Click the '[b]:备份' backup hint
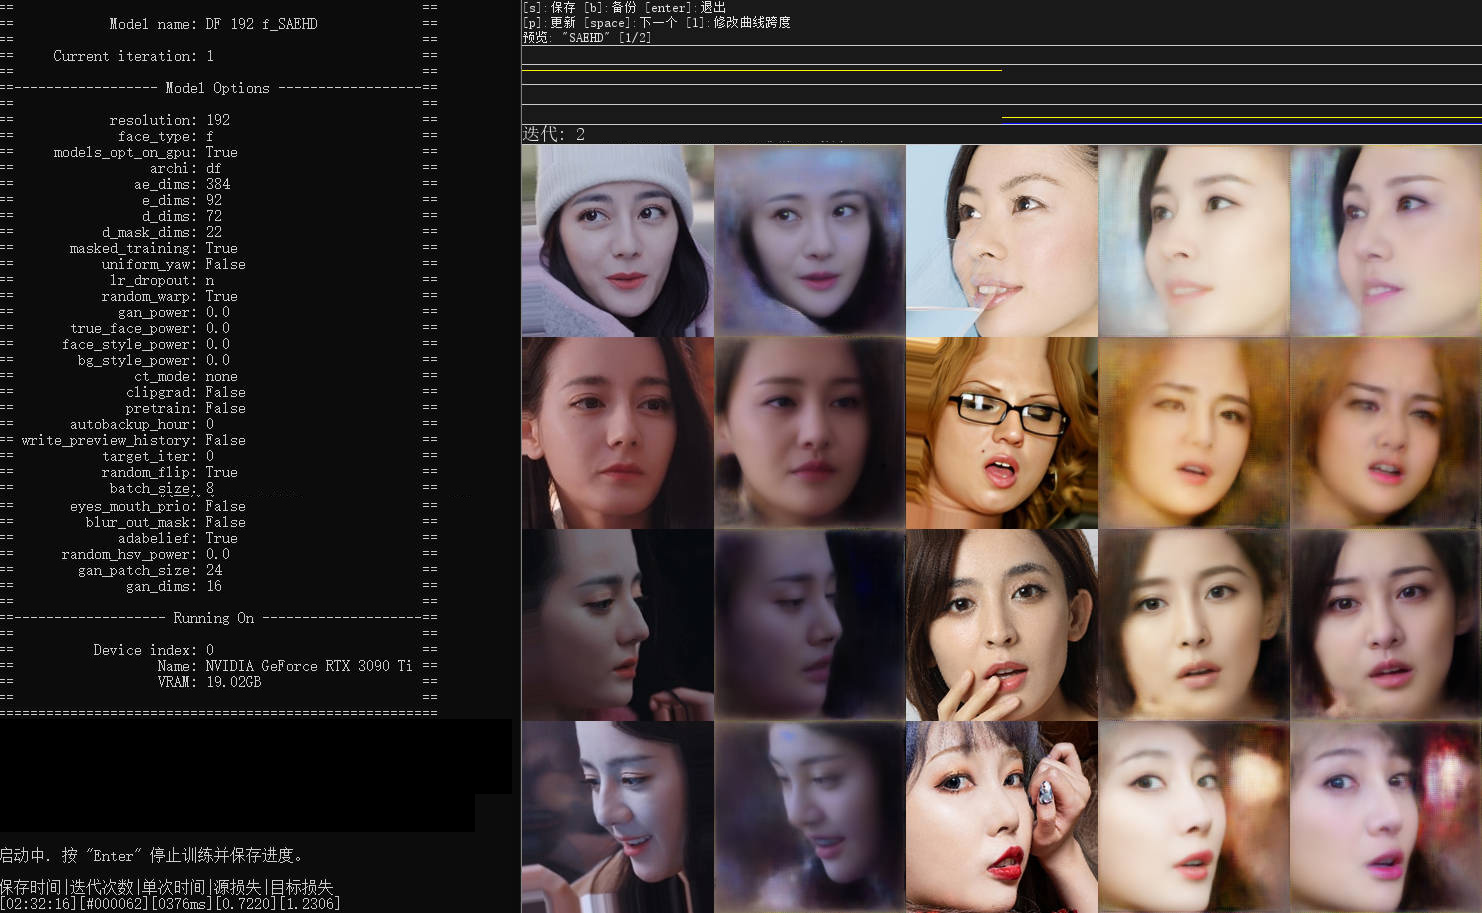 pos(611,7)
